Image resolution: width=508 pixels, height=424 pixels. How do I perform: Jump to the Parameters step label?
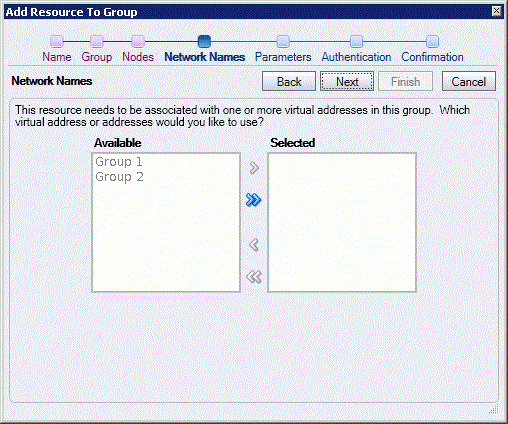click(x=283, y=57)
